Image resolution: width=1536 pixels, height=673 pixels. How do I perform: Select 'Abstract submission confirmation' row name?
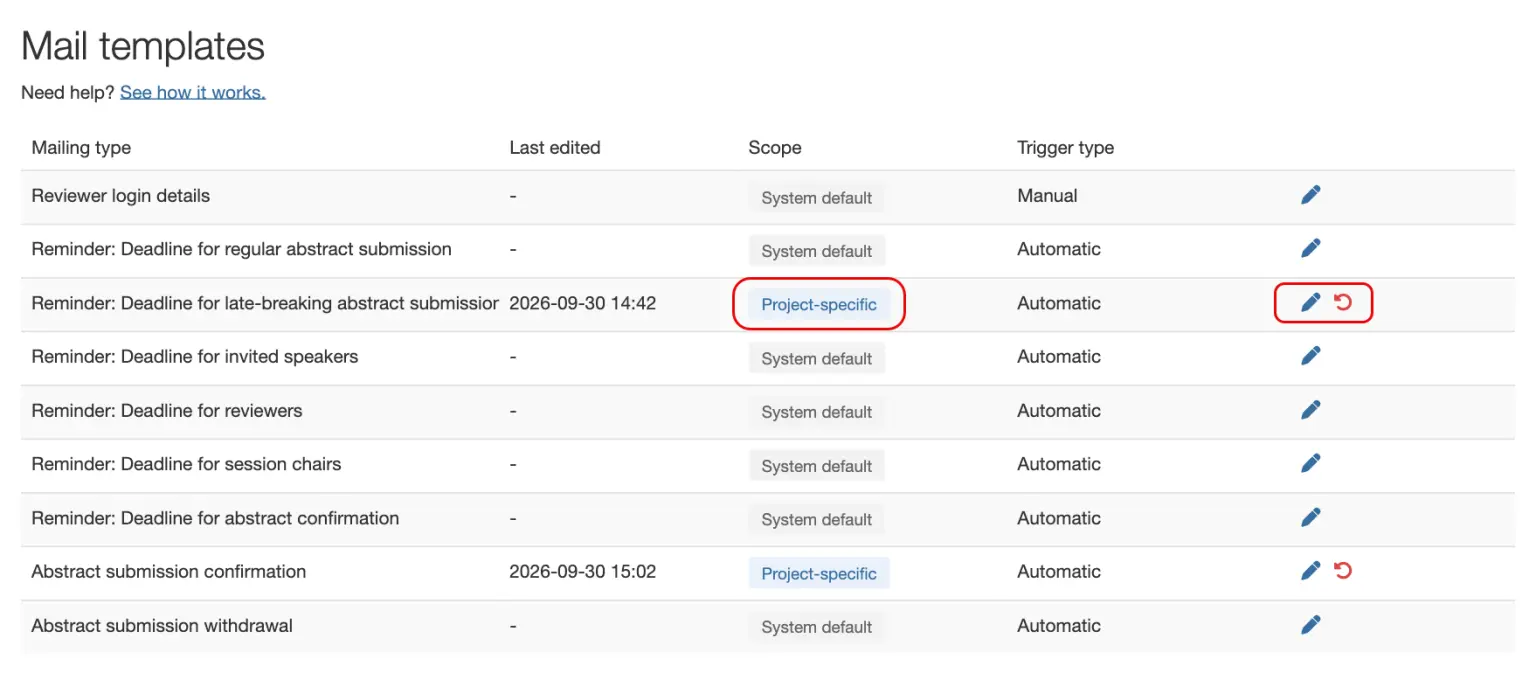(169, 572)
